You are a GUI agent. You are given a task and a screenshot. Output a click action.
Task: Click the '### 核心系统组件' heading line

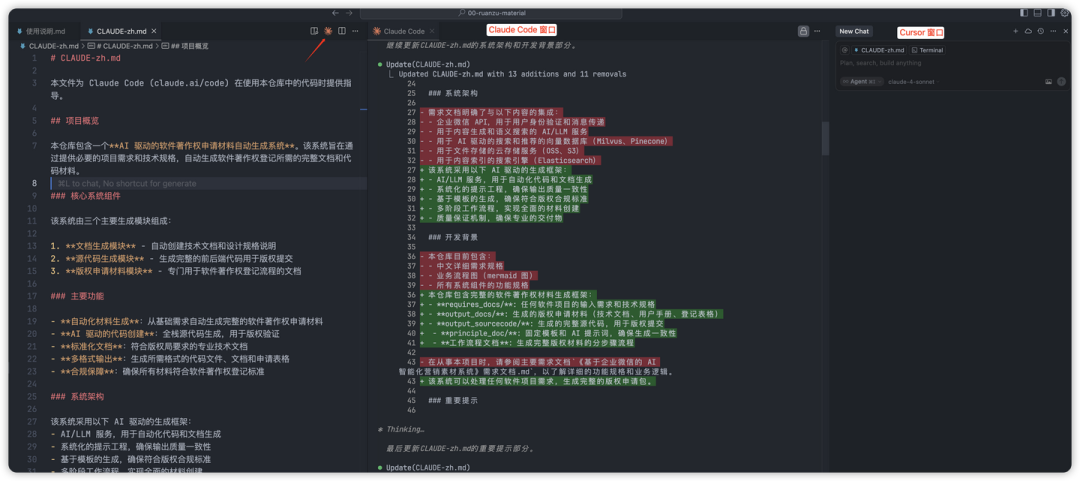click(x=85, y=196)
